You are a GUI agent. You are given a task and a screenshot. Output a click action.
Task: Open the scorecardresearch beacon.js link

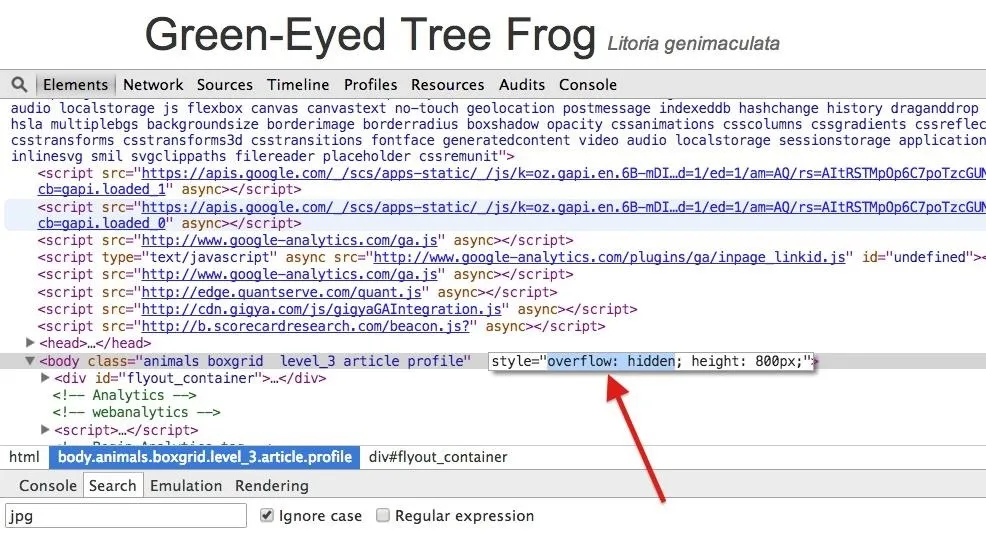coord(306,327)
